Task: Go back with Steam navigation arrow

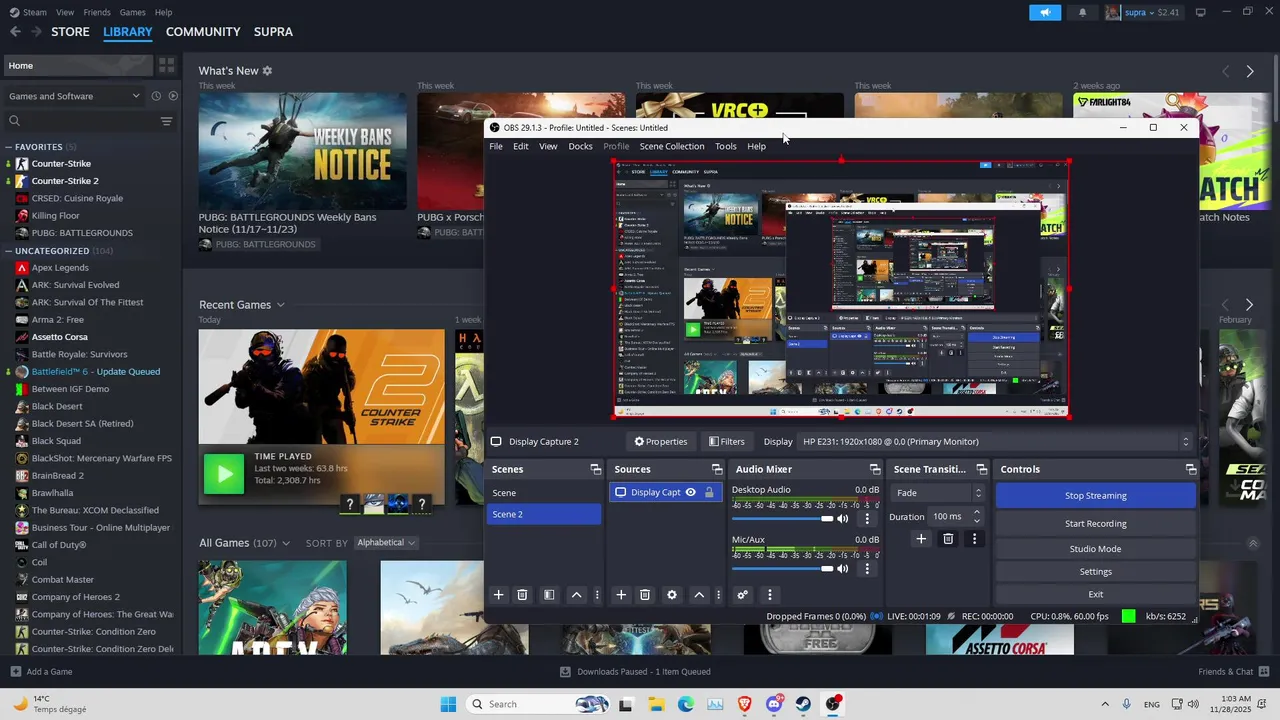Action: pos(15,32)
